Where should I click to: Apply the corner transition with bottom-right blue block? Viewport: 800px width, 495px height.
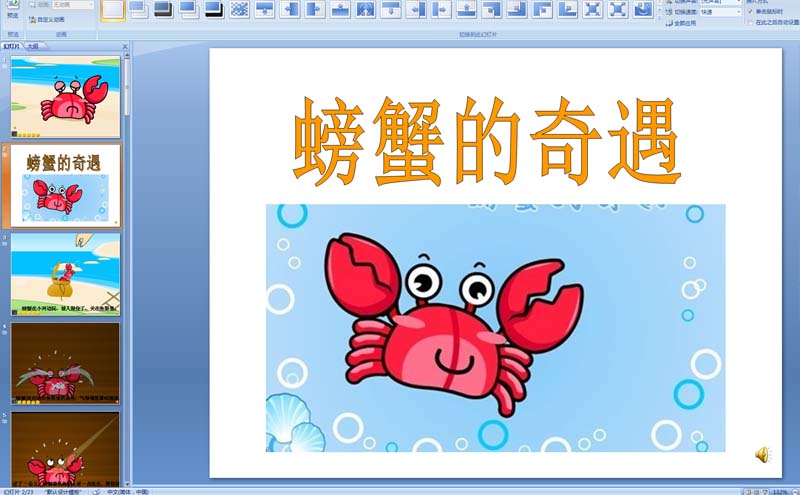[x=517, y=10]
